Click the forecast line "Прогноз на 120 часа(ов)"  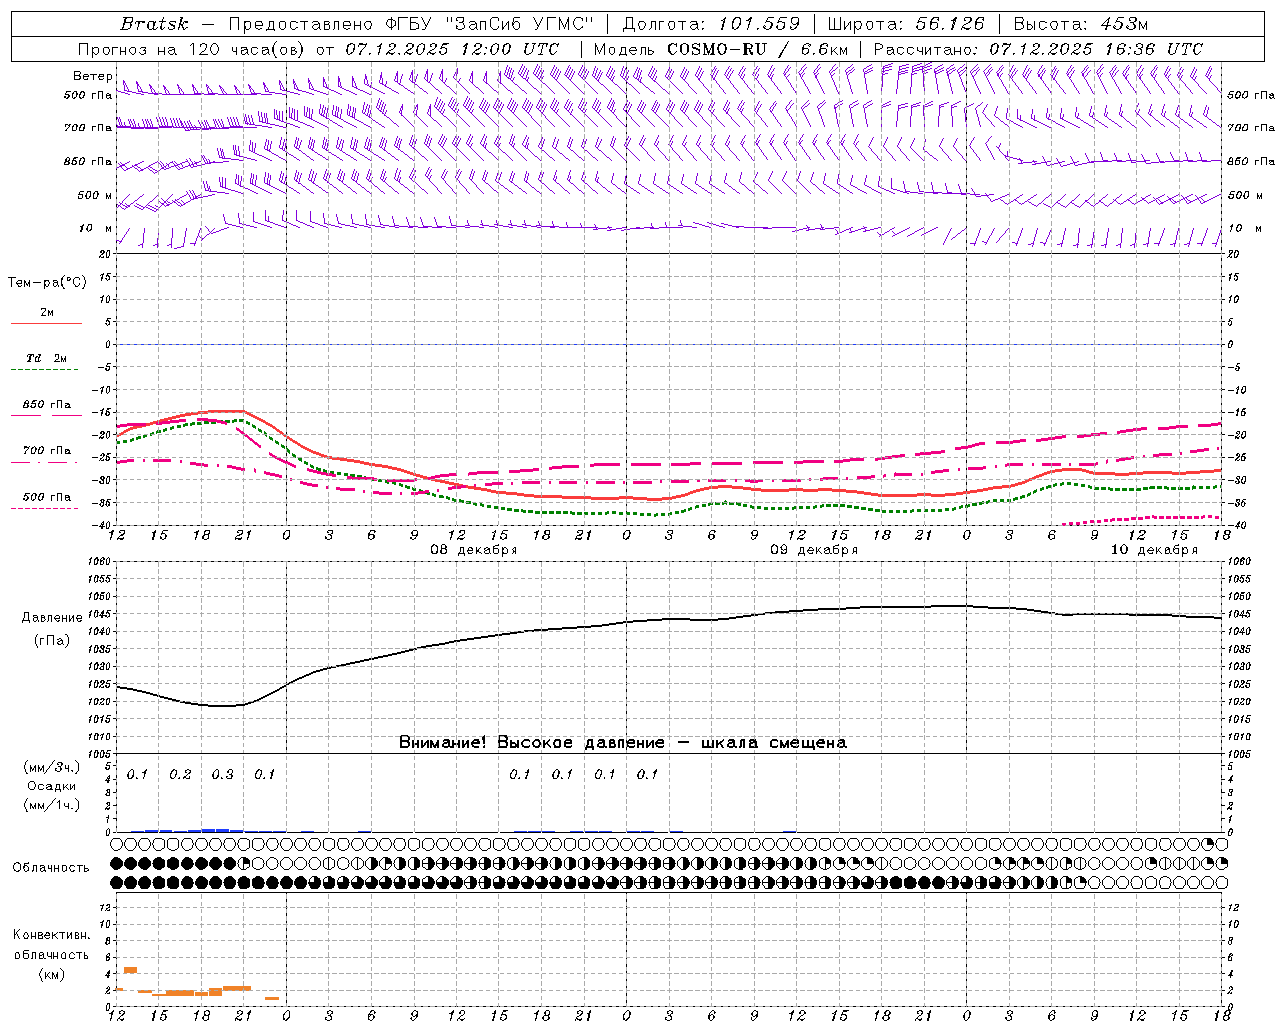pos(192,49)
